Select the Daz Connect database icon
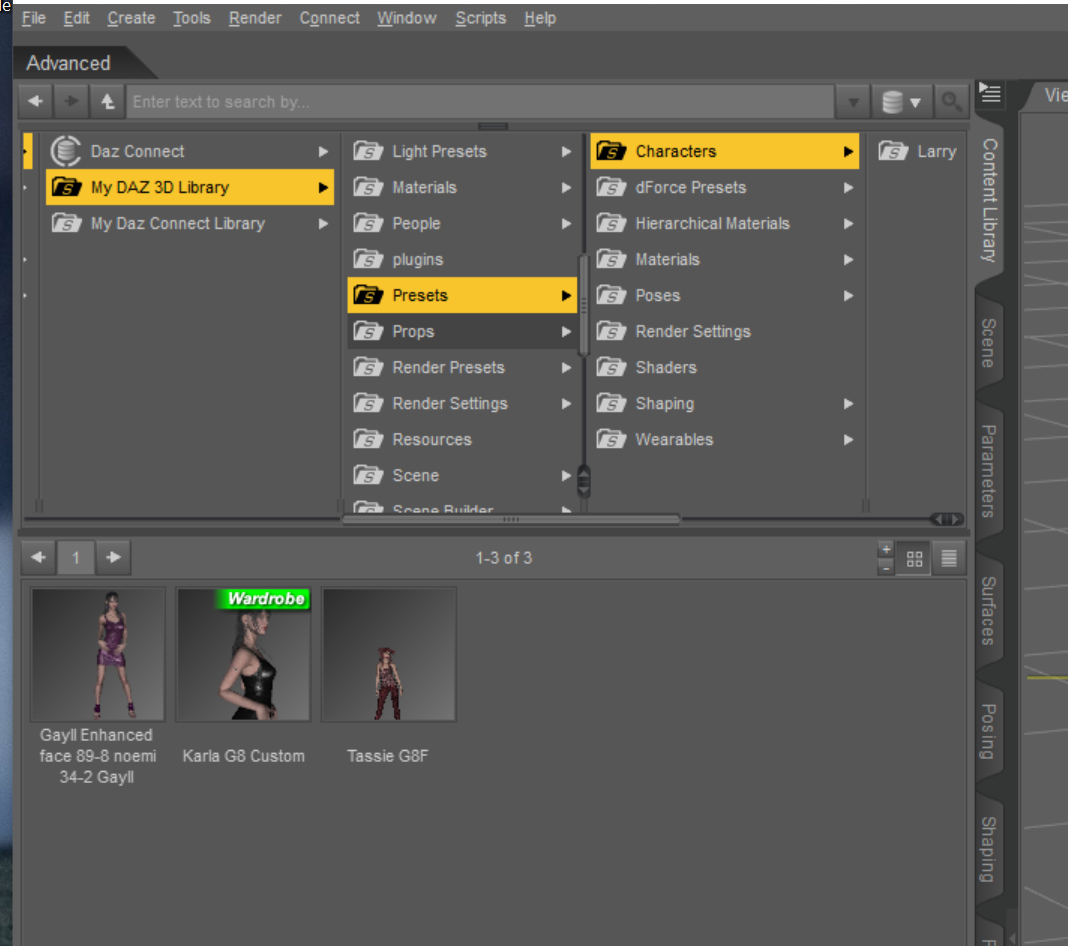Image resolution: width=1068 pixels, height=946 pixels. coord(66,151)
